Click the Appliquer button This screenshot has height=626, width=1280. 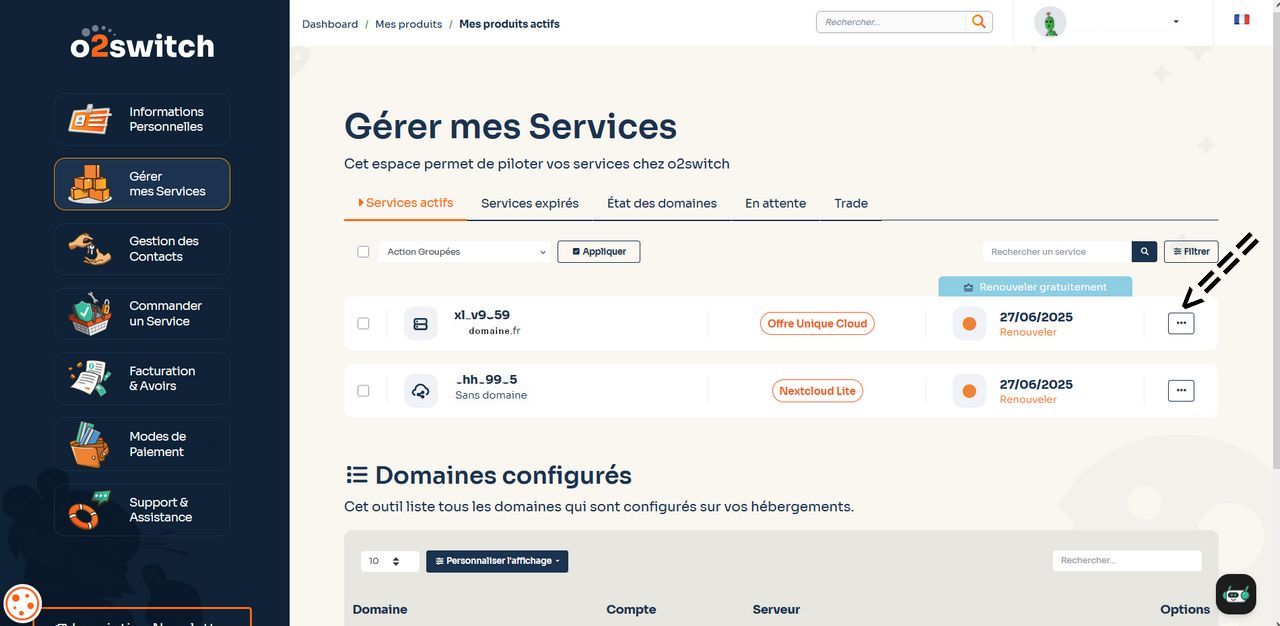click(x=598, y=252)
